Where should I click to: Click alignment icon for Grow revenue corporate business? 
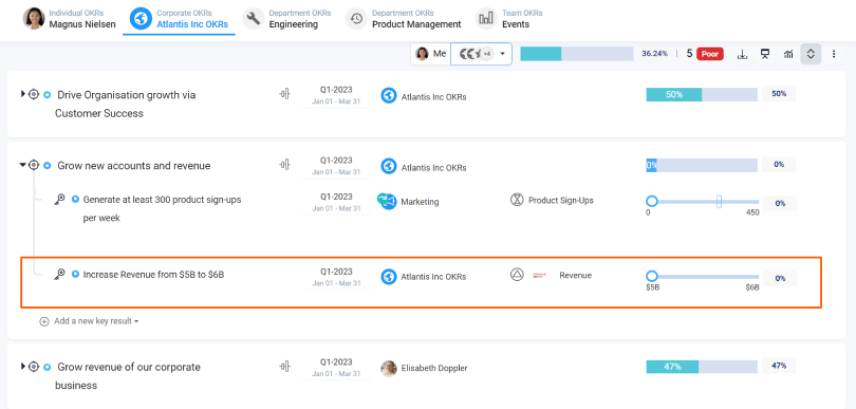(284, 366)
